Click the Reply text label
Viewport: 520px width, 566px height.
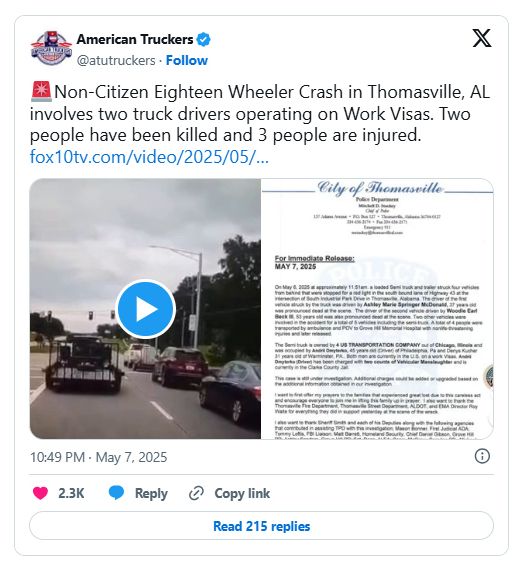(x=151, y=493)
